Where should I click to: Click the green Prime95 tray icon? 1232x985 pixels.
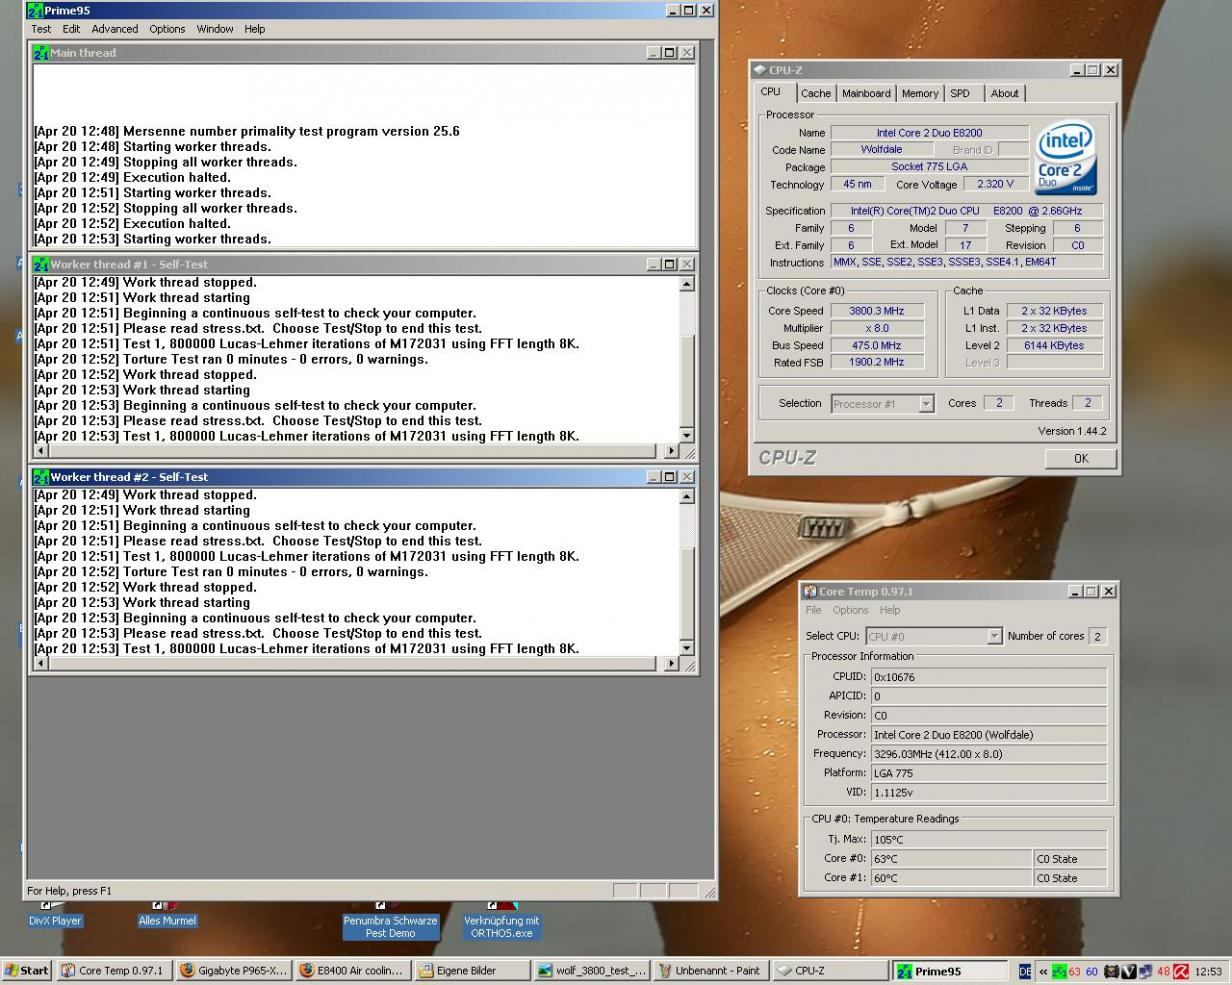1059,971
